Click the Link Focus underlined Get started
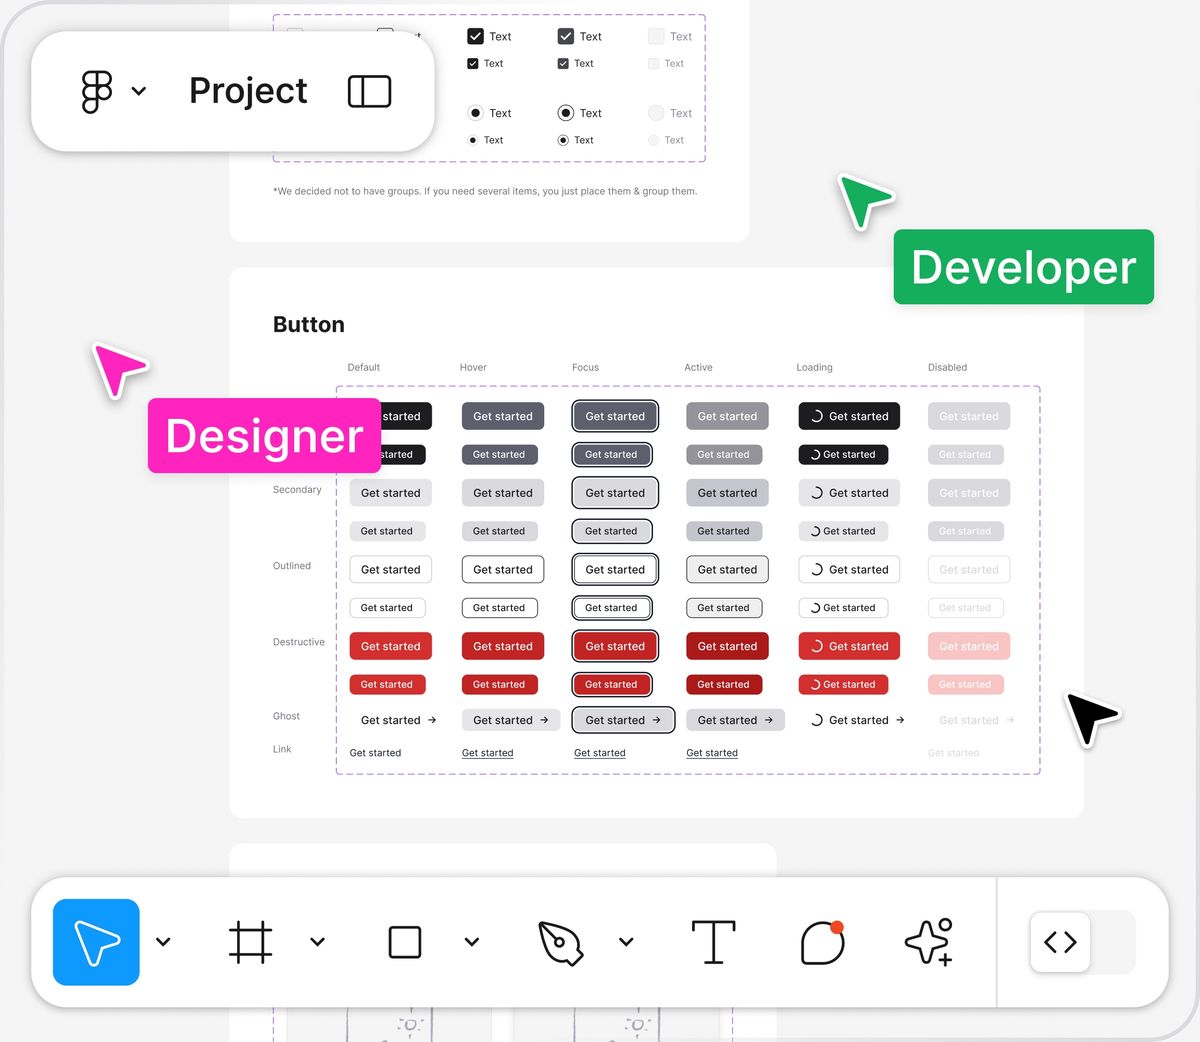The height and width of the screenshot is (1042, 1200). click(x=600, y=753)
